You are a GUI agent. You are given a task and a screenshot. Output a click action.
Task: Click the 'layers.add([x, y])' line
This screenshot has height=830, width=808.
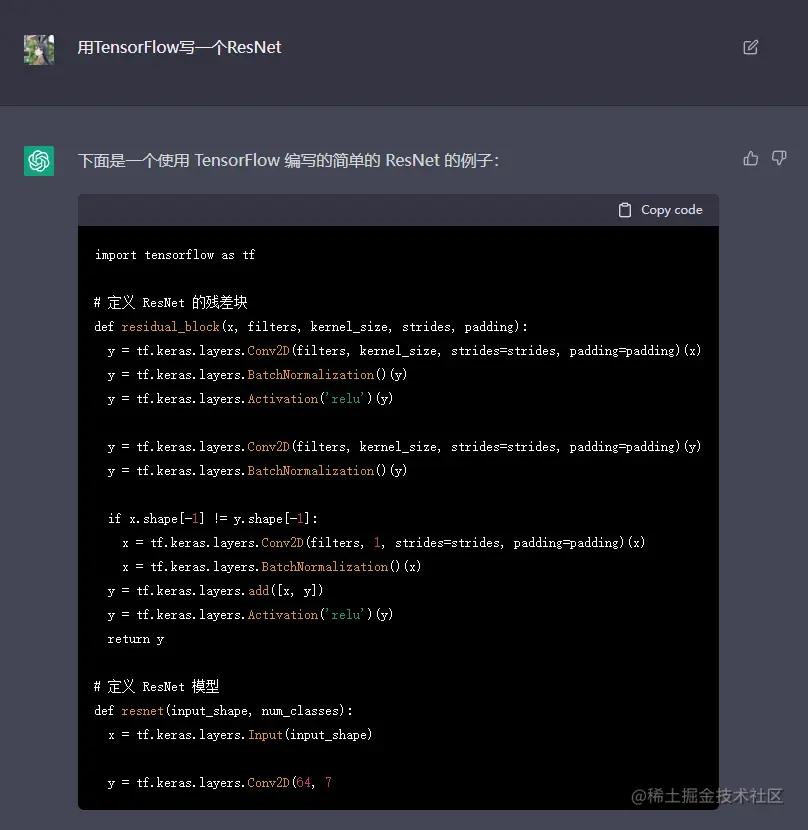(216, 591)
